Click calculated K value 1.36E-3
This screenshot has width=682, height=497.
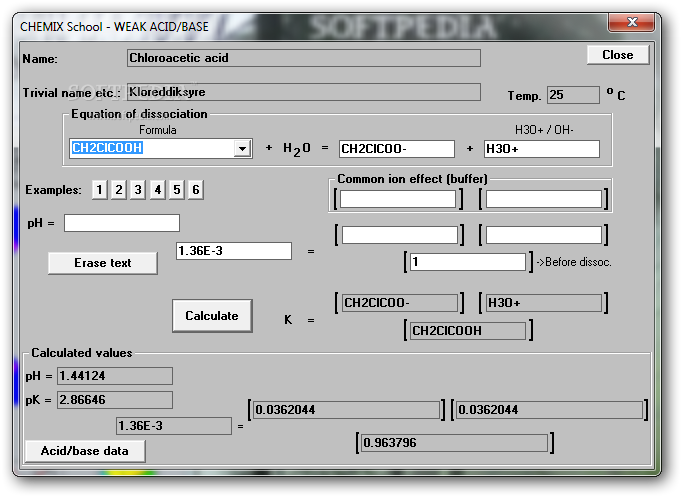point(174,426)
